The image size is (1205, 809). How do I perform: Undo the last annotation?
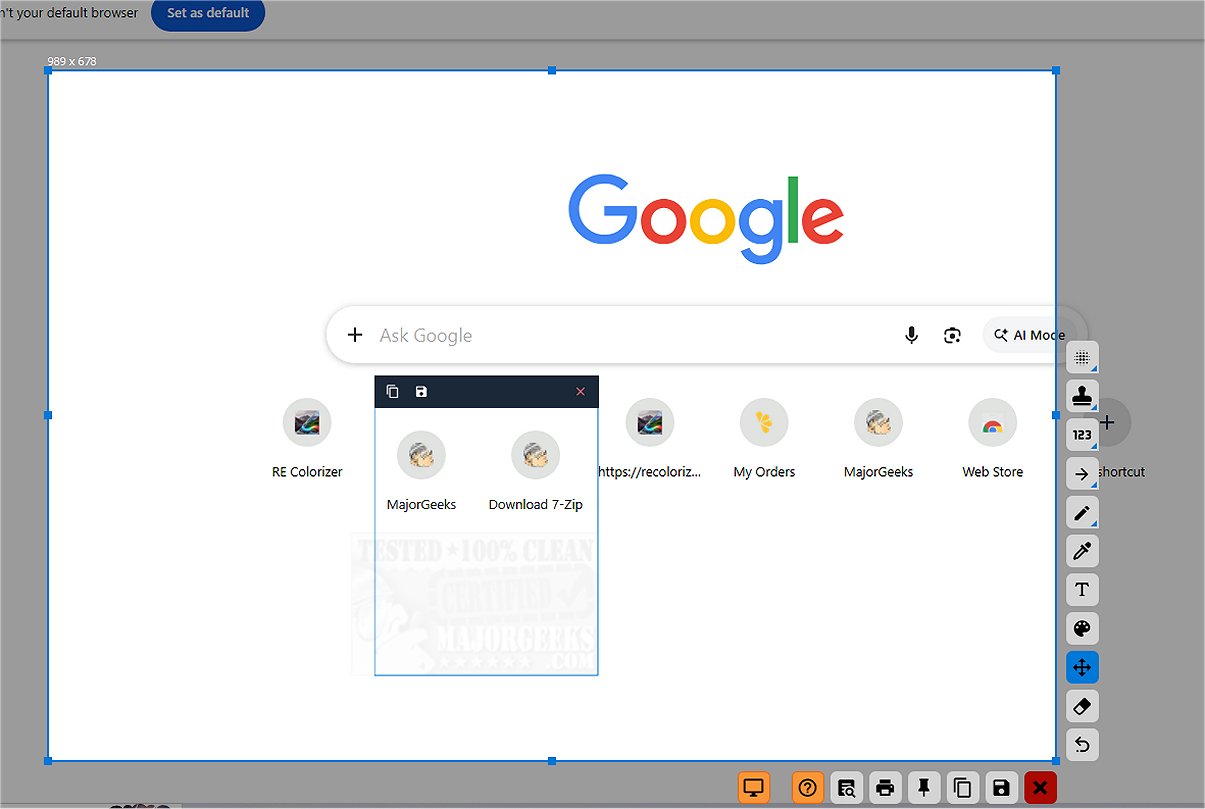point(1082,745)
